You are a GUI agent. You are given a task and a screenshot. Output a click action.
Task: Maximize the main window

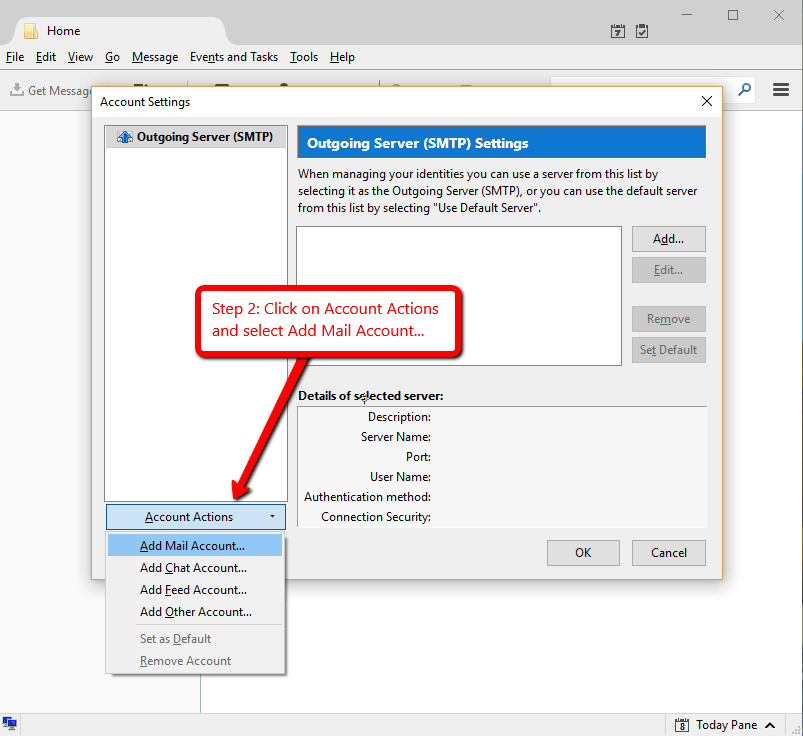733,15
